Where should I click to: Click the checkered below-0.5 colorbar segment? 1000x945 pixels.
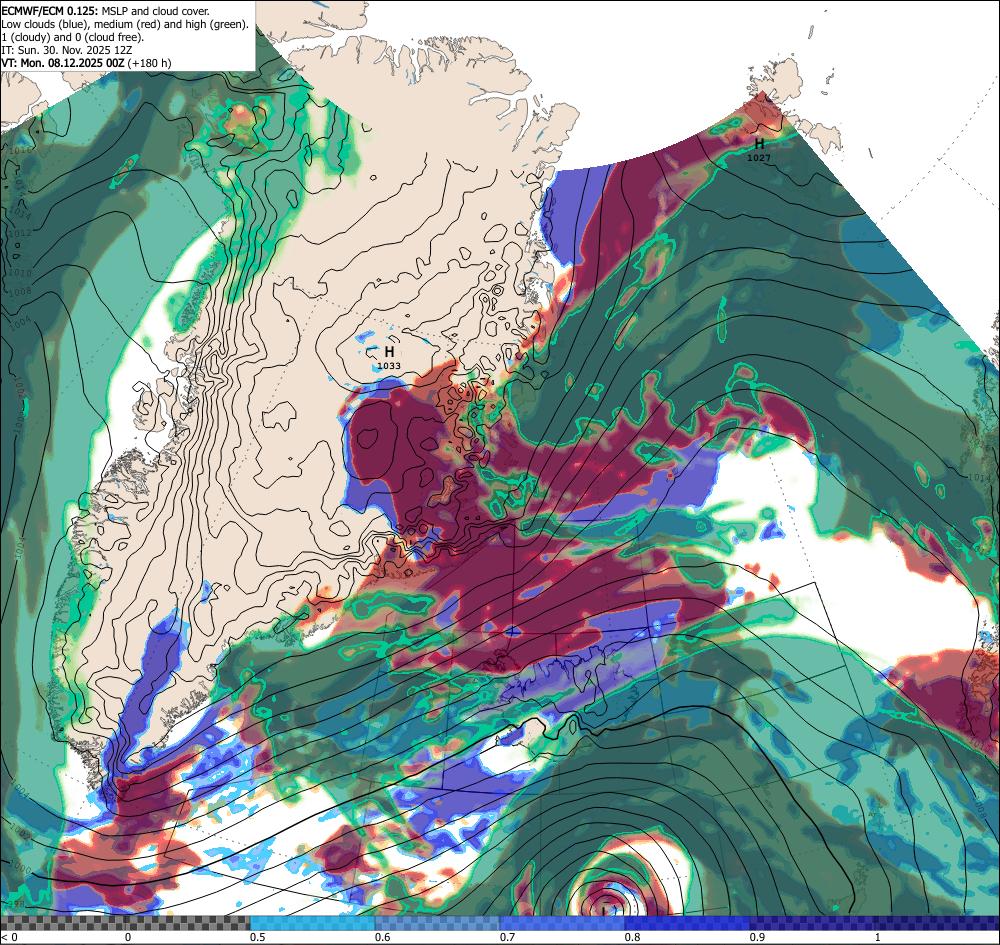pyautogui.click(x=125, y=923)
